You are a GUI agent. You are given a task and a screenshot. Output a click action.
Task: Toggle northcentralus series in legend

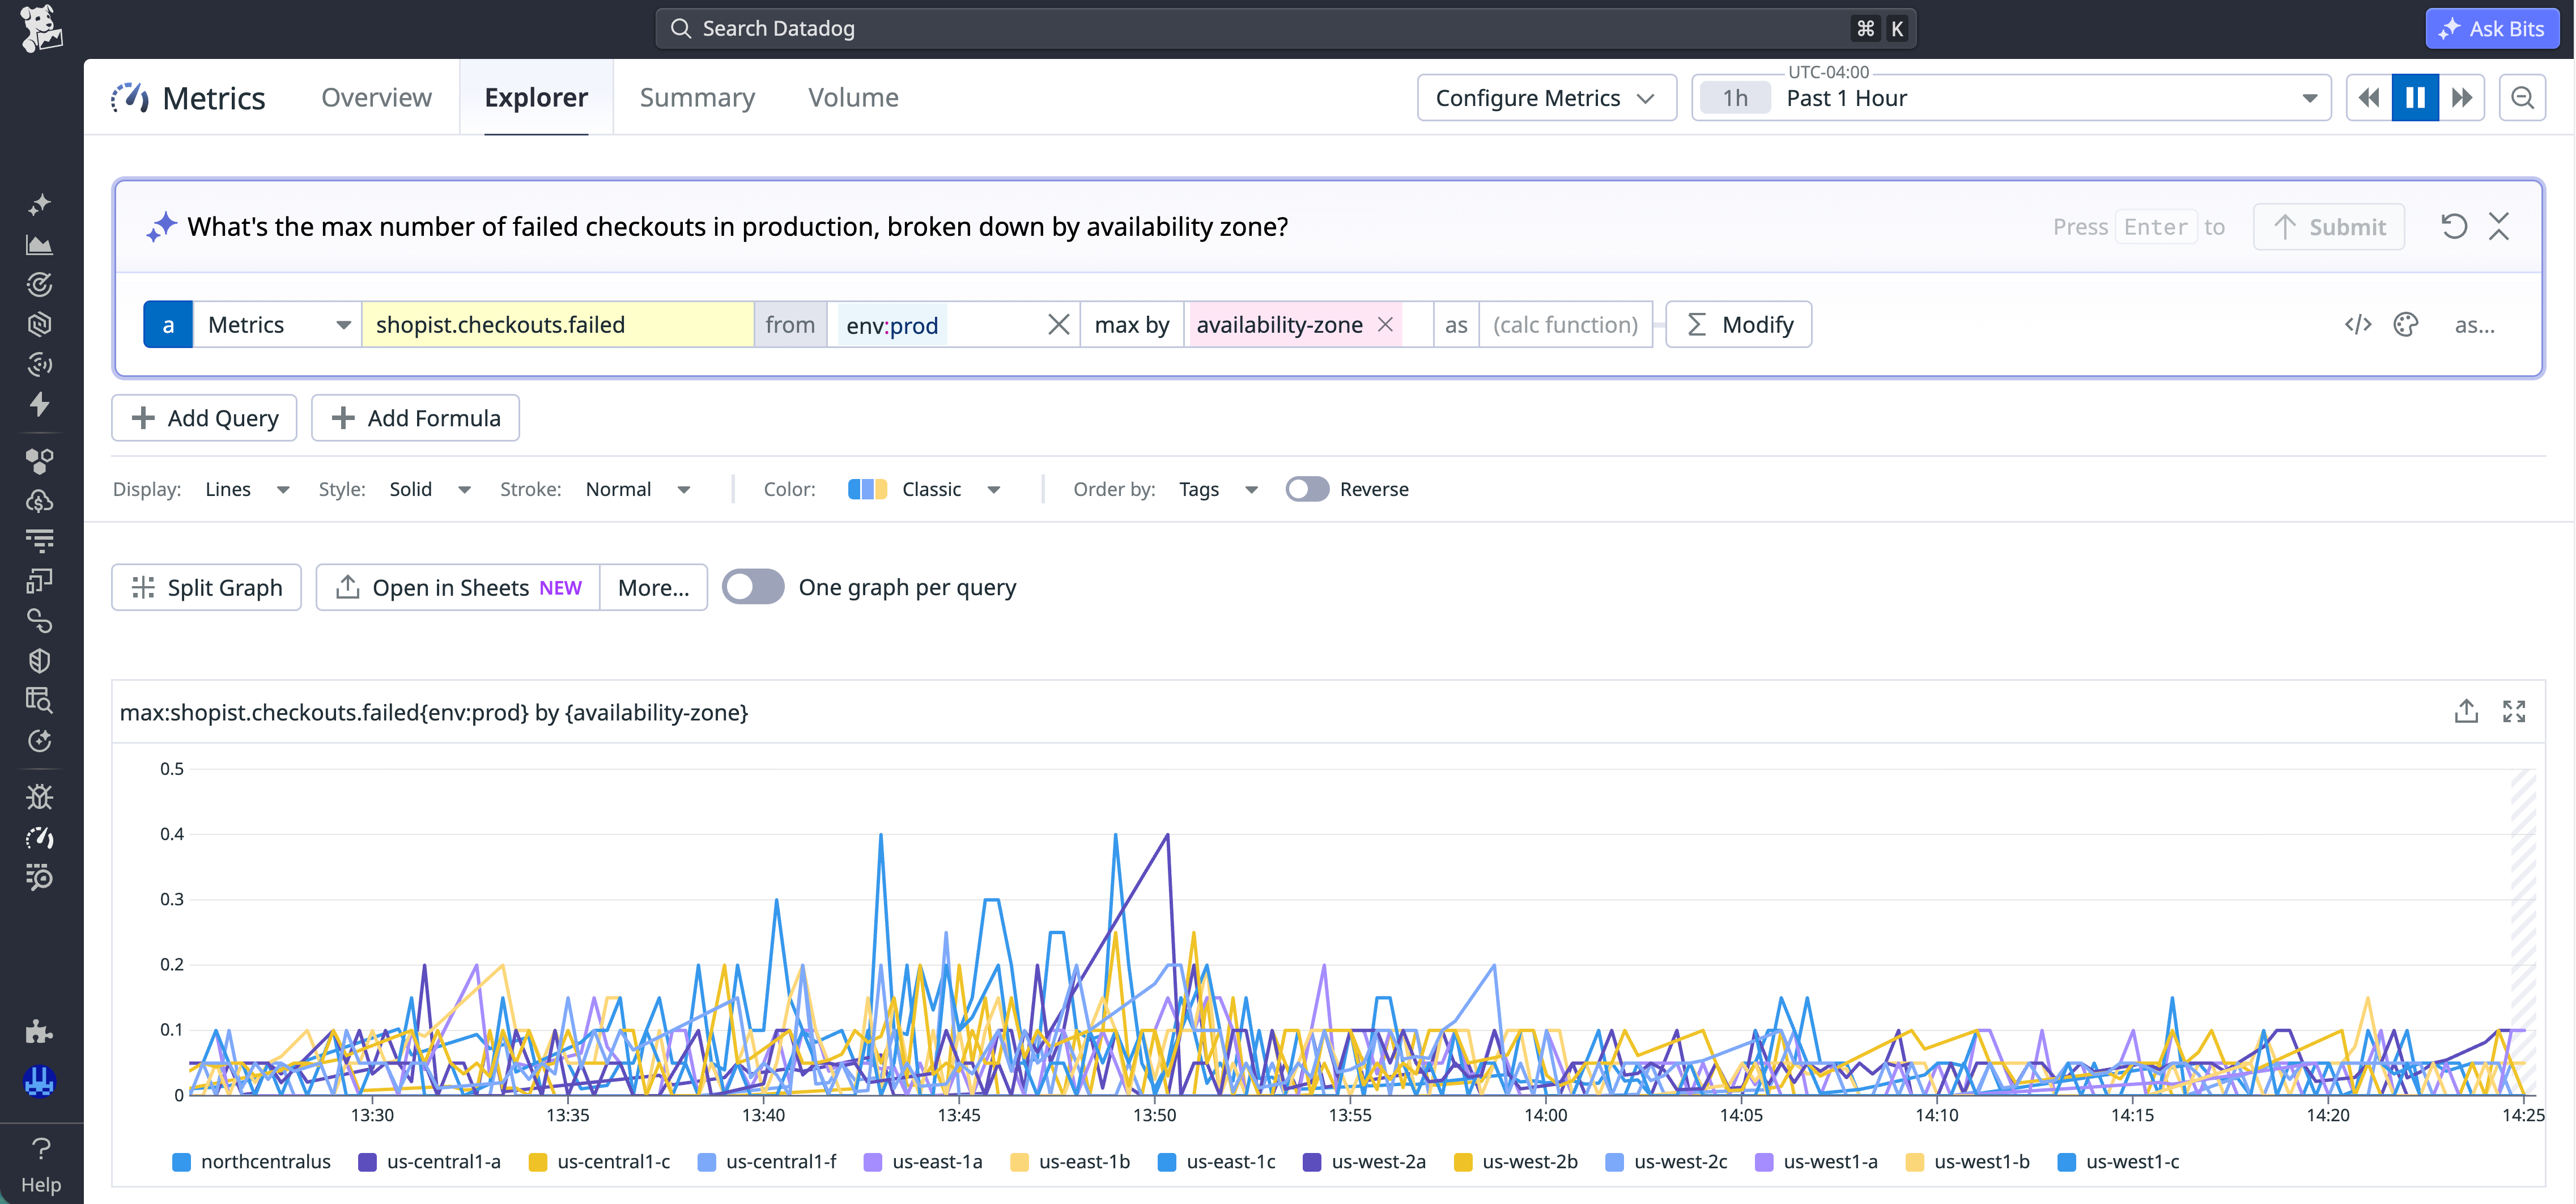[x=252, y=1161]
